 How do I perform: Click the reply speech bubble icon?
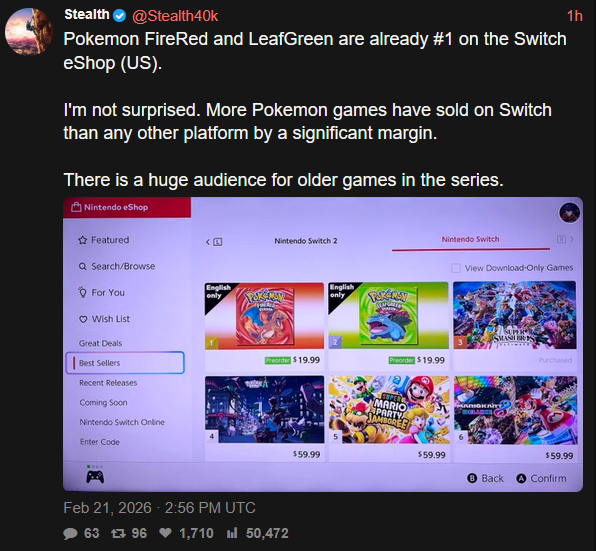coord(70,533)
